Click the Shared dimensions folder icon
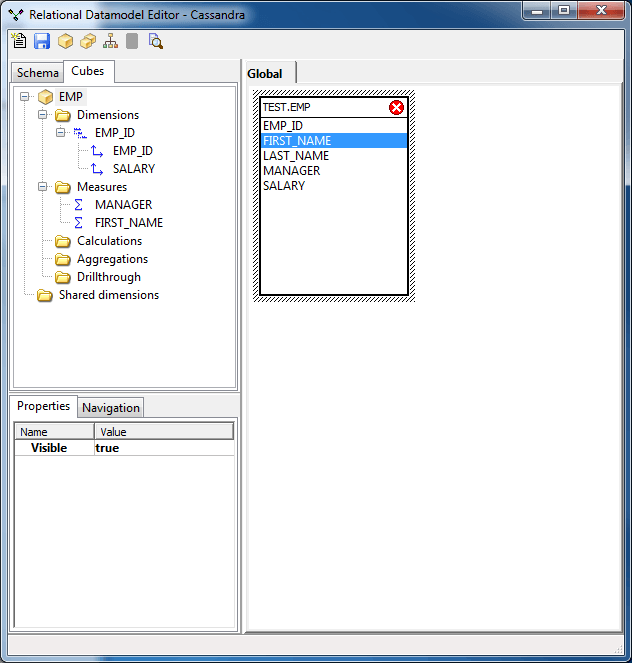Screen dimensions: 632x663 pyautogui.click(x=45, y=295)
